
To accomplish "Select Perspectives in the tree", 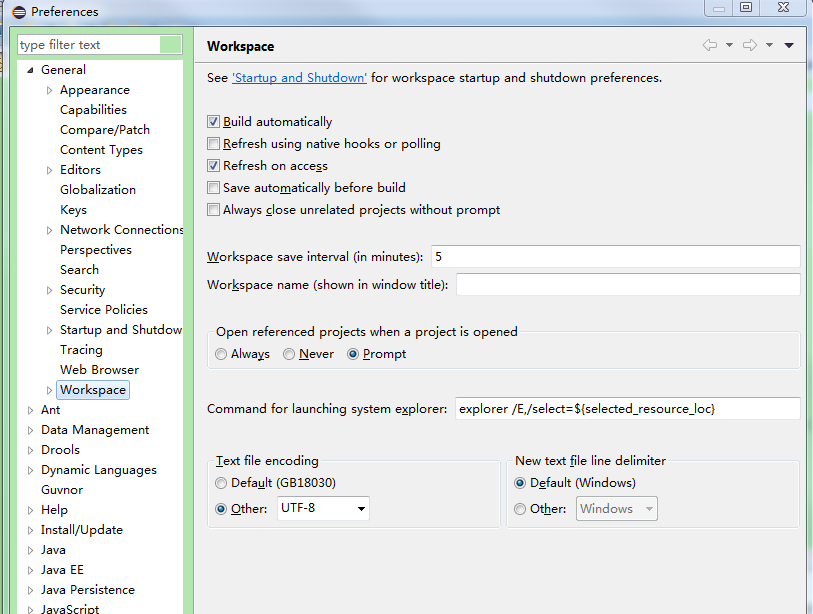I will point(96,250).
